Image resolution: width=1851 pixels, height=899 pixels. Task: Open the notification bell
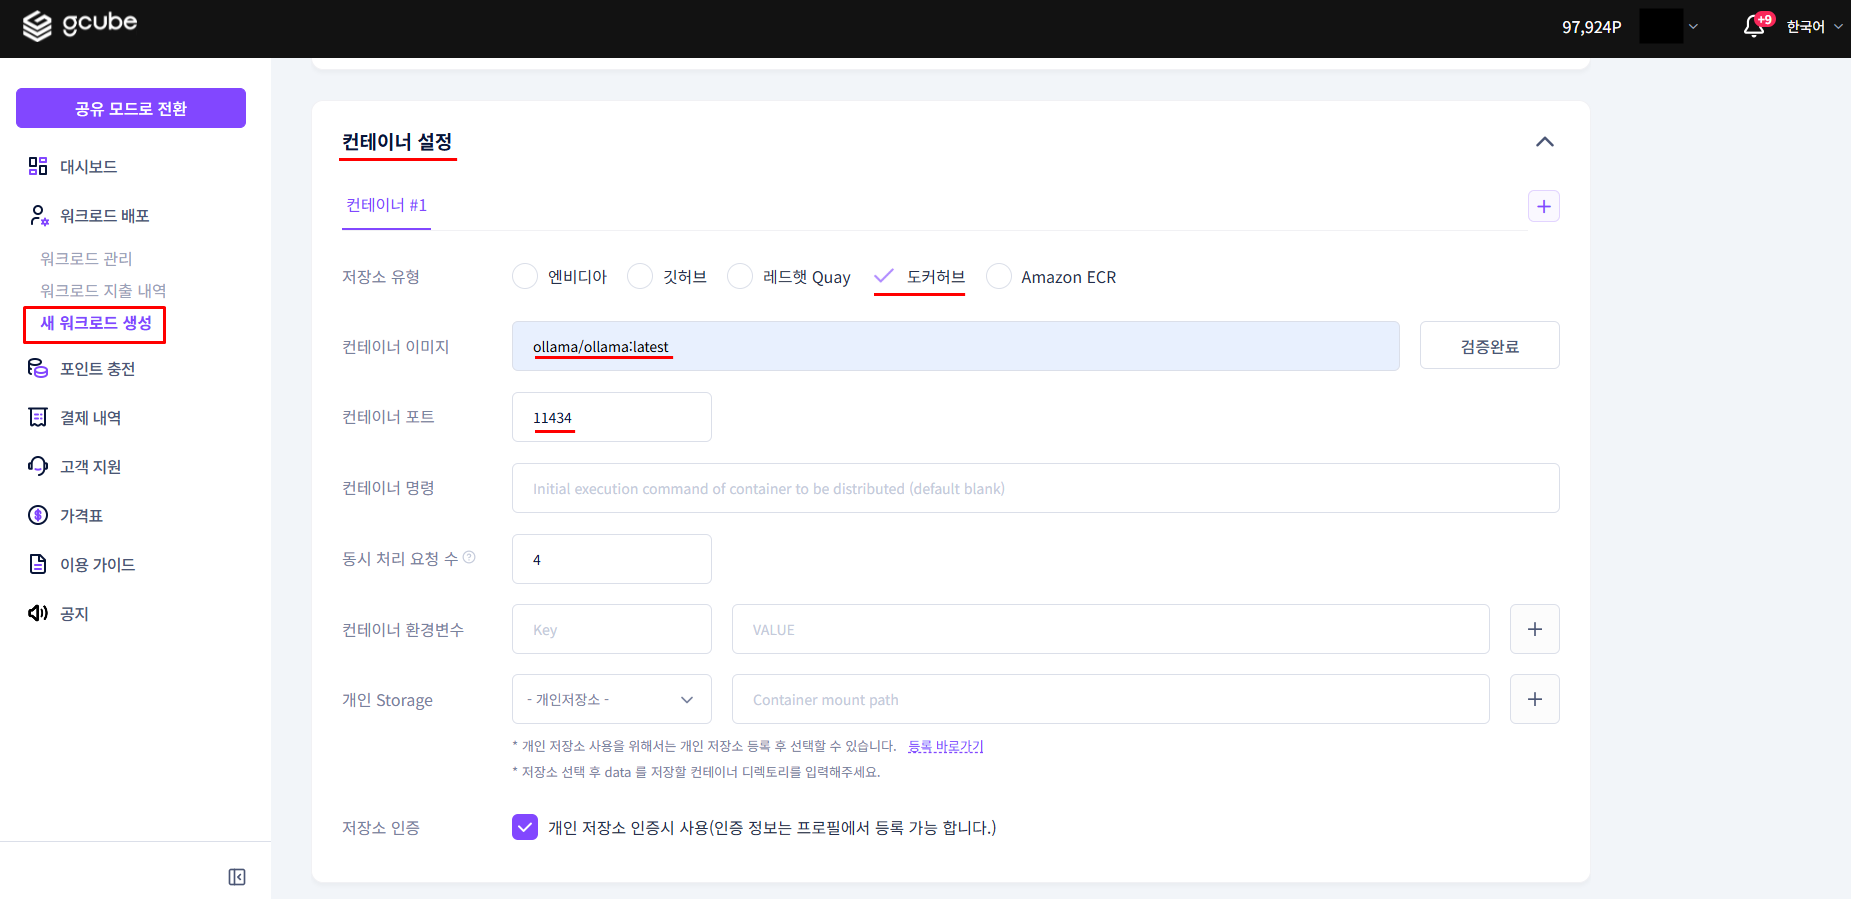pyautogui.click(x=1753, y=27)
